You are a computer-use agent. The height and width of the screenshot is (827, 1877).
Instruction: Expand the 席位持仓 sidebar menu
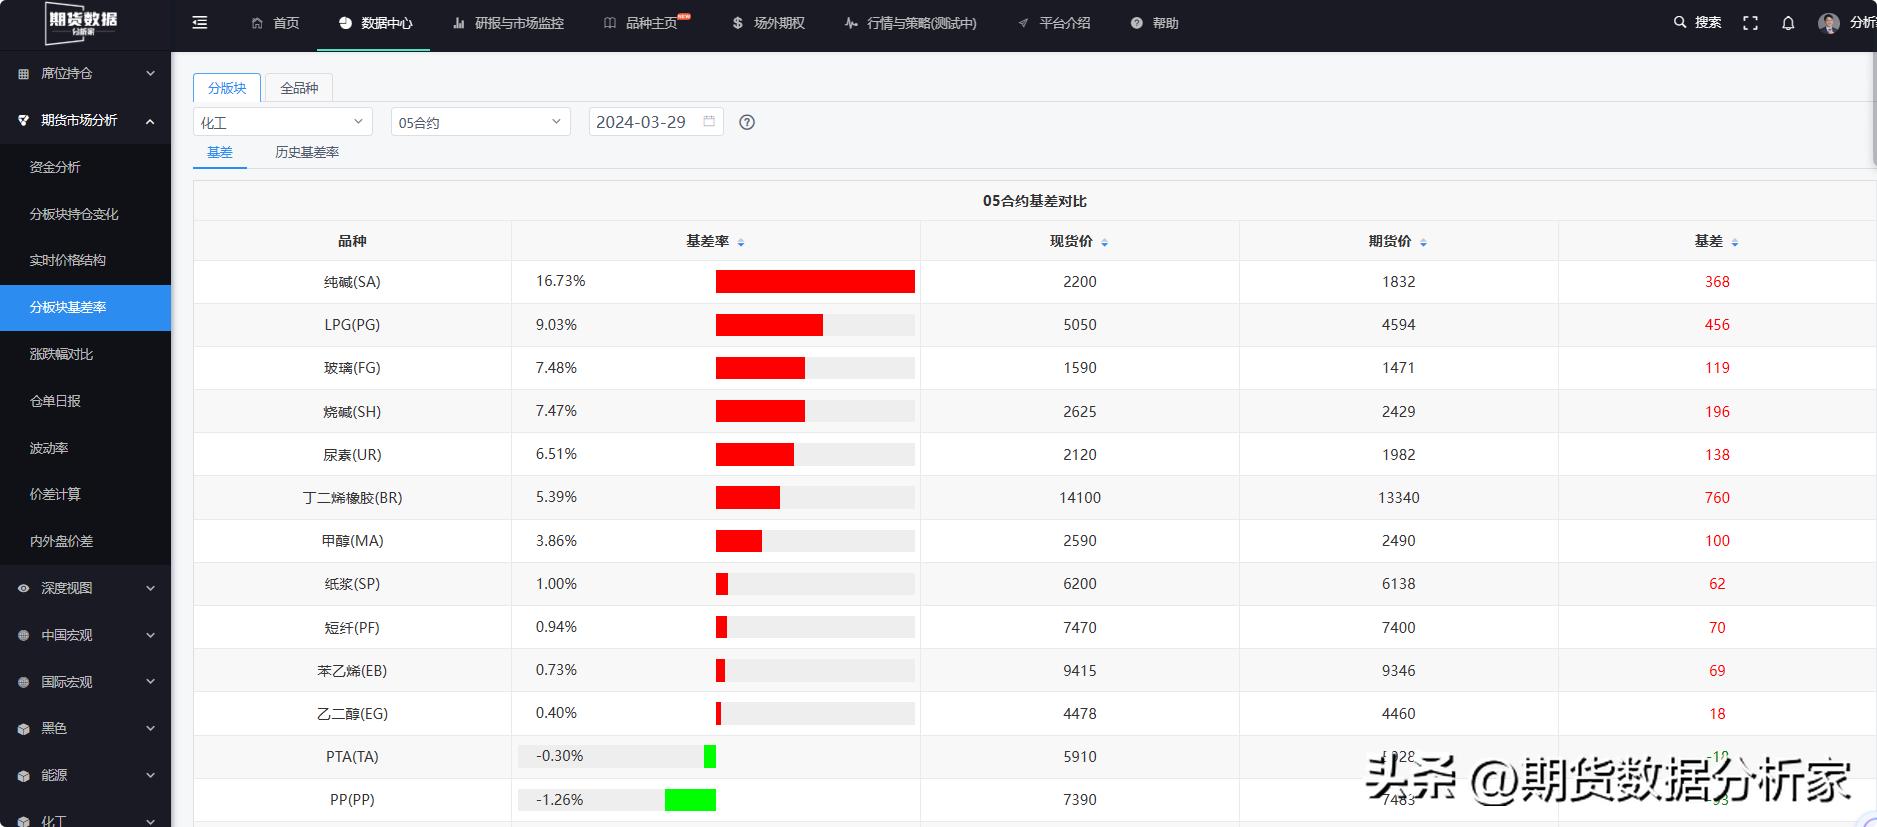tap(85, 73)
